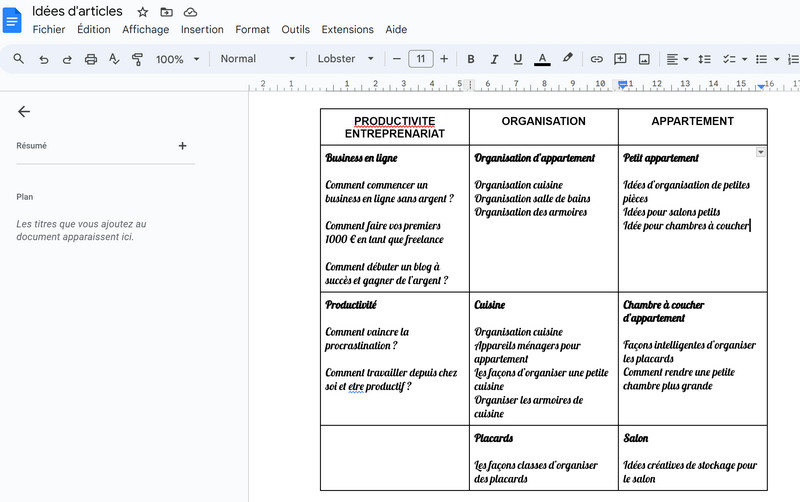Image resolution: width=800 pixels, height=502 pixels.
Task: Open the text color picker
Action: [542, 59]
